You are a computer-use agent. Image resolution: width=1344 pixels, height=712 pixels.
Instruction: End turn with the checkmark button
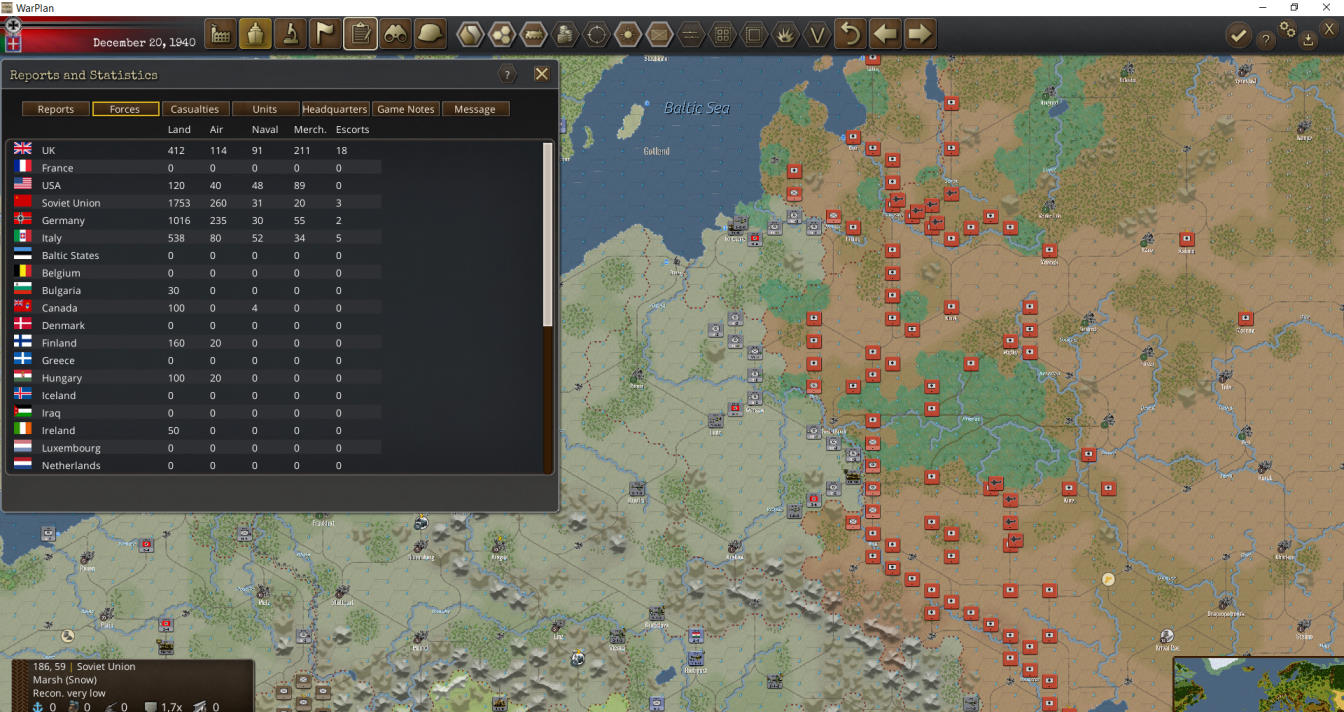[1238, 36]
